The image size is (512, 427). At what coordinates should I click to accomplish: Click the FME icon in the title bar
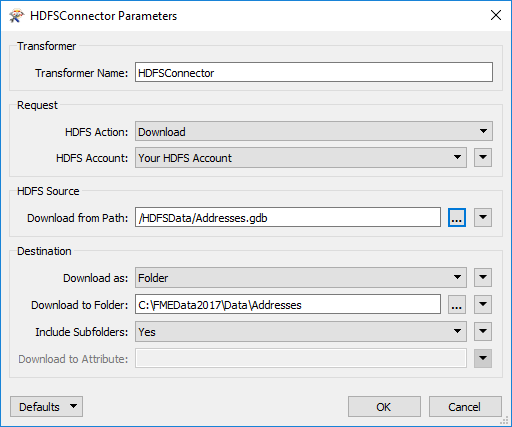(x=16, y=16)
